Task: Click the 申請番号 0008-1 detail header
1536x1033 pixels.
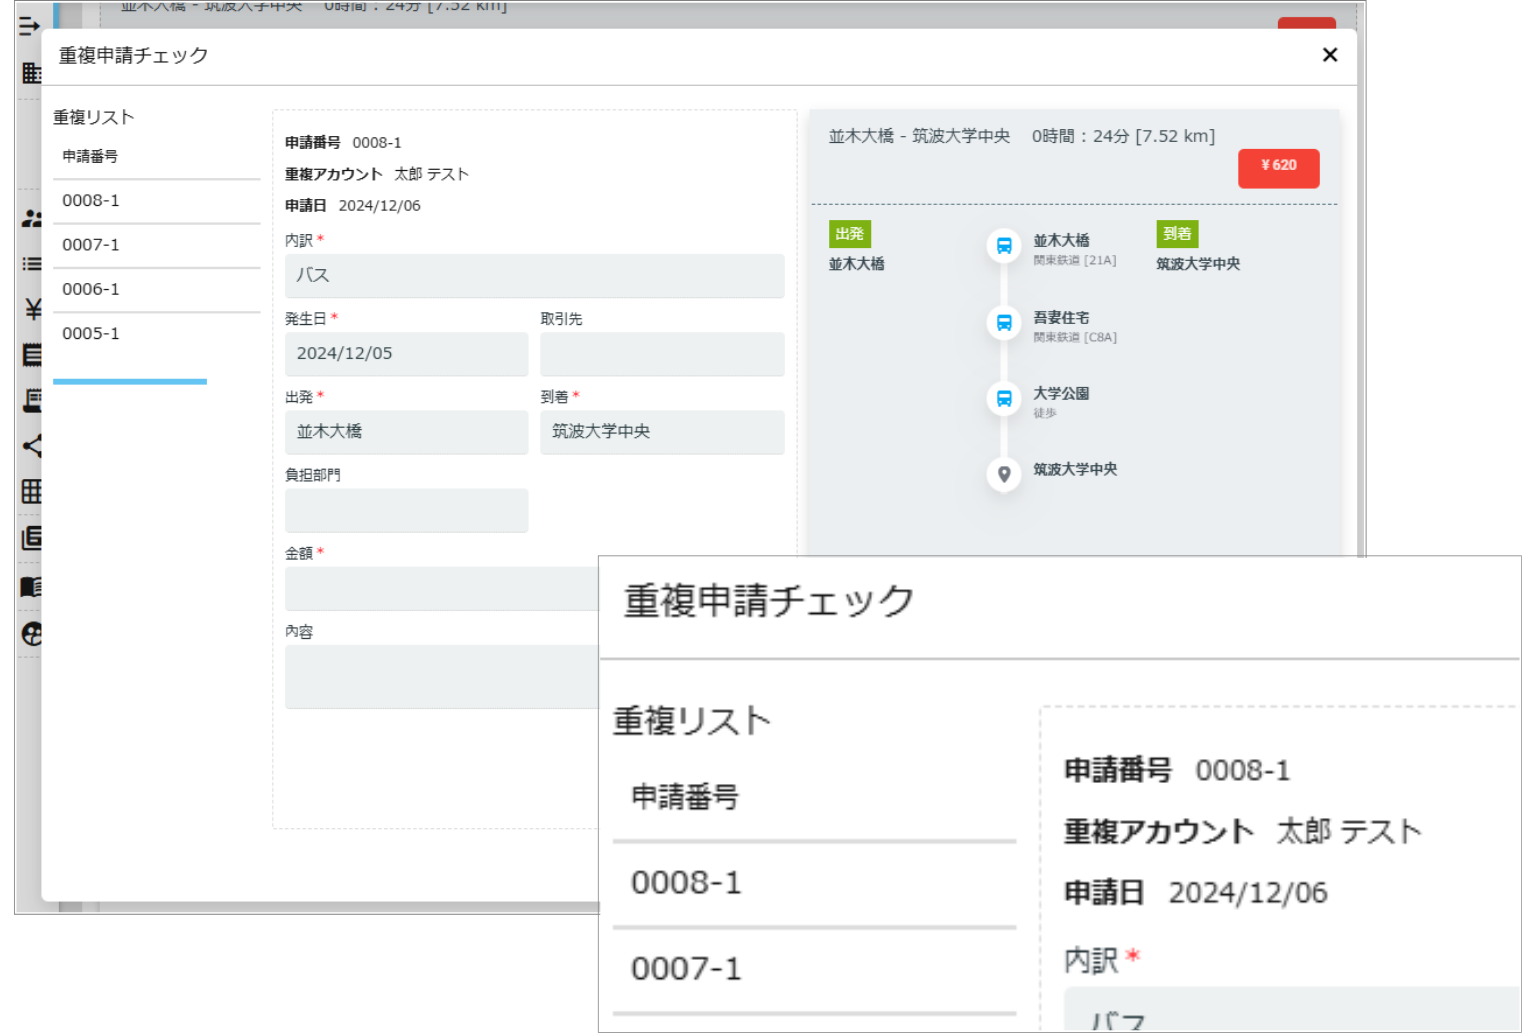Action: (343, 143)
